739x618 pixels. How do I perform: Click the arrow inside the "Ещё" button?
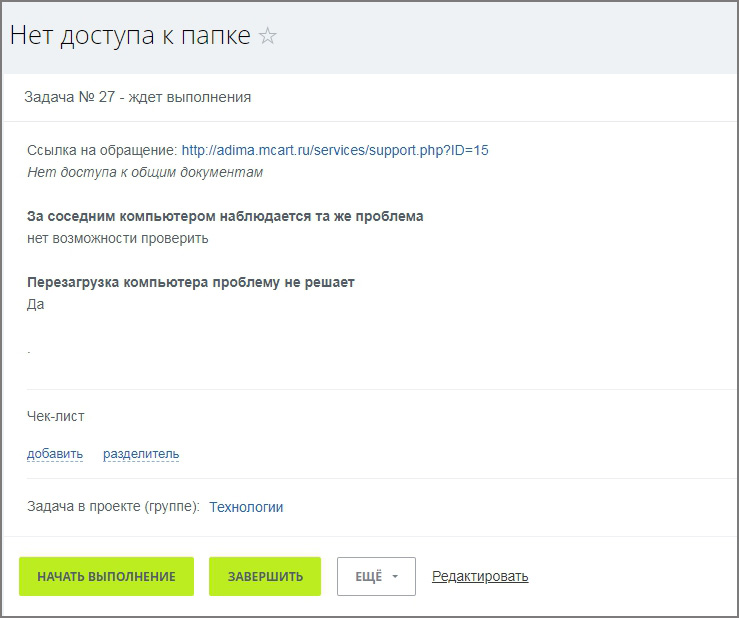tap(396, 577)
